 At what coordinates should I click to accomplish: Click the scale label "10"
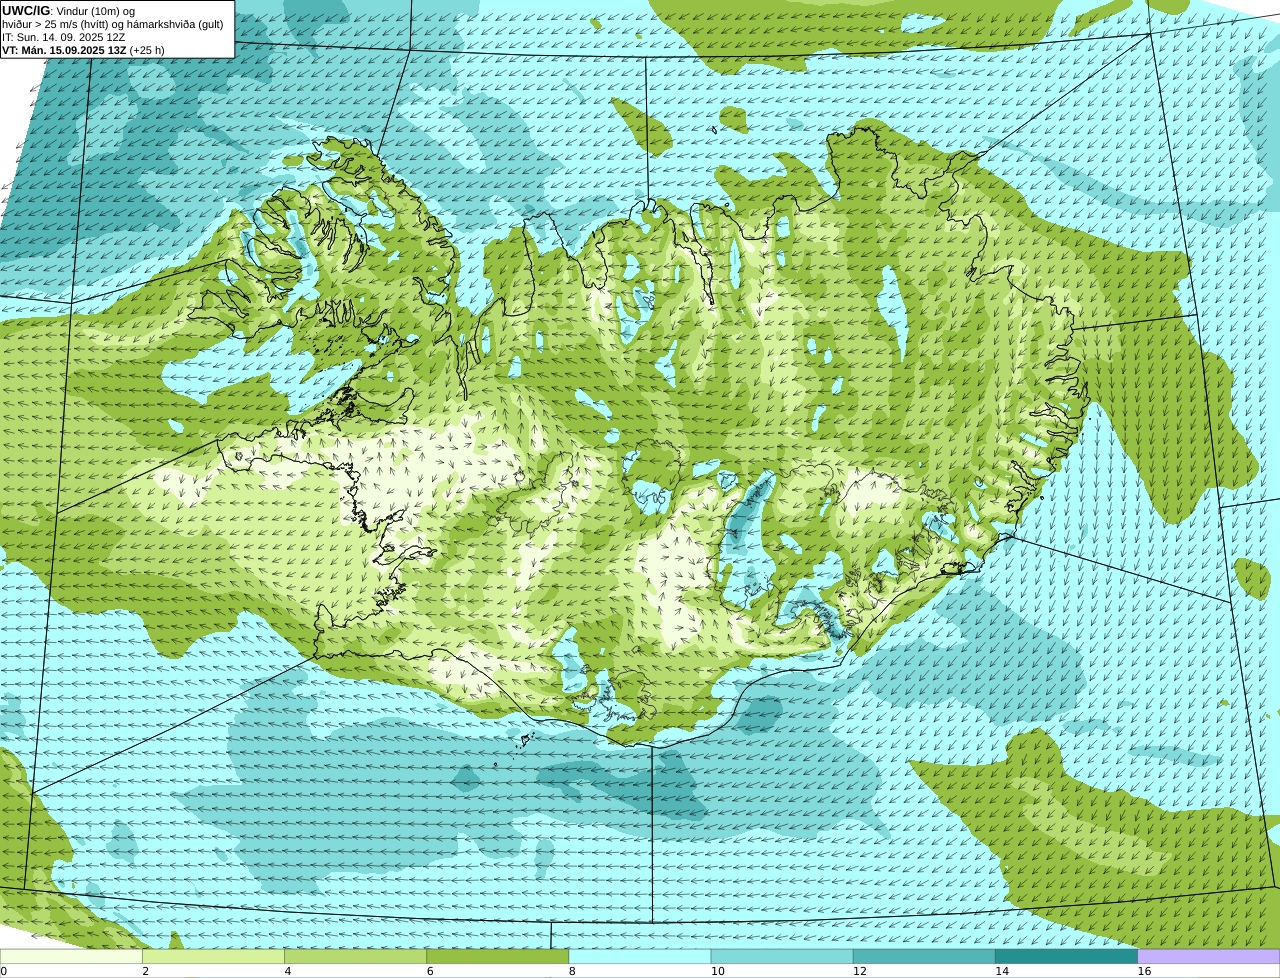(717, 971)
